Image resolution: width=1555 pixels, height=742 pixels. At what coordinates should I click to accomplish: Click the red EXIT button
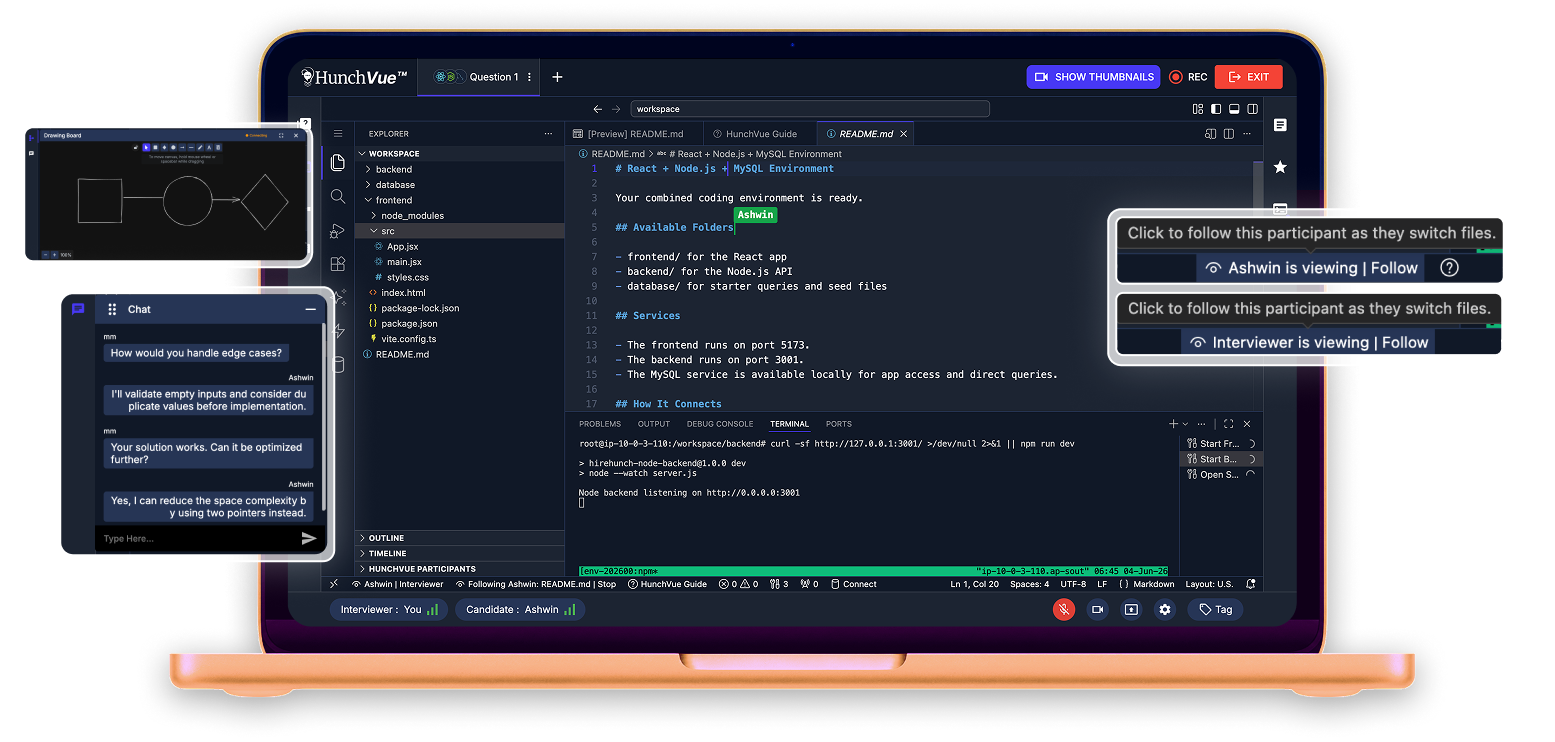[x=1248, y=77]
